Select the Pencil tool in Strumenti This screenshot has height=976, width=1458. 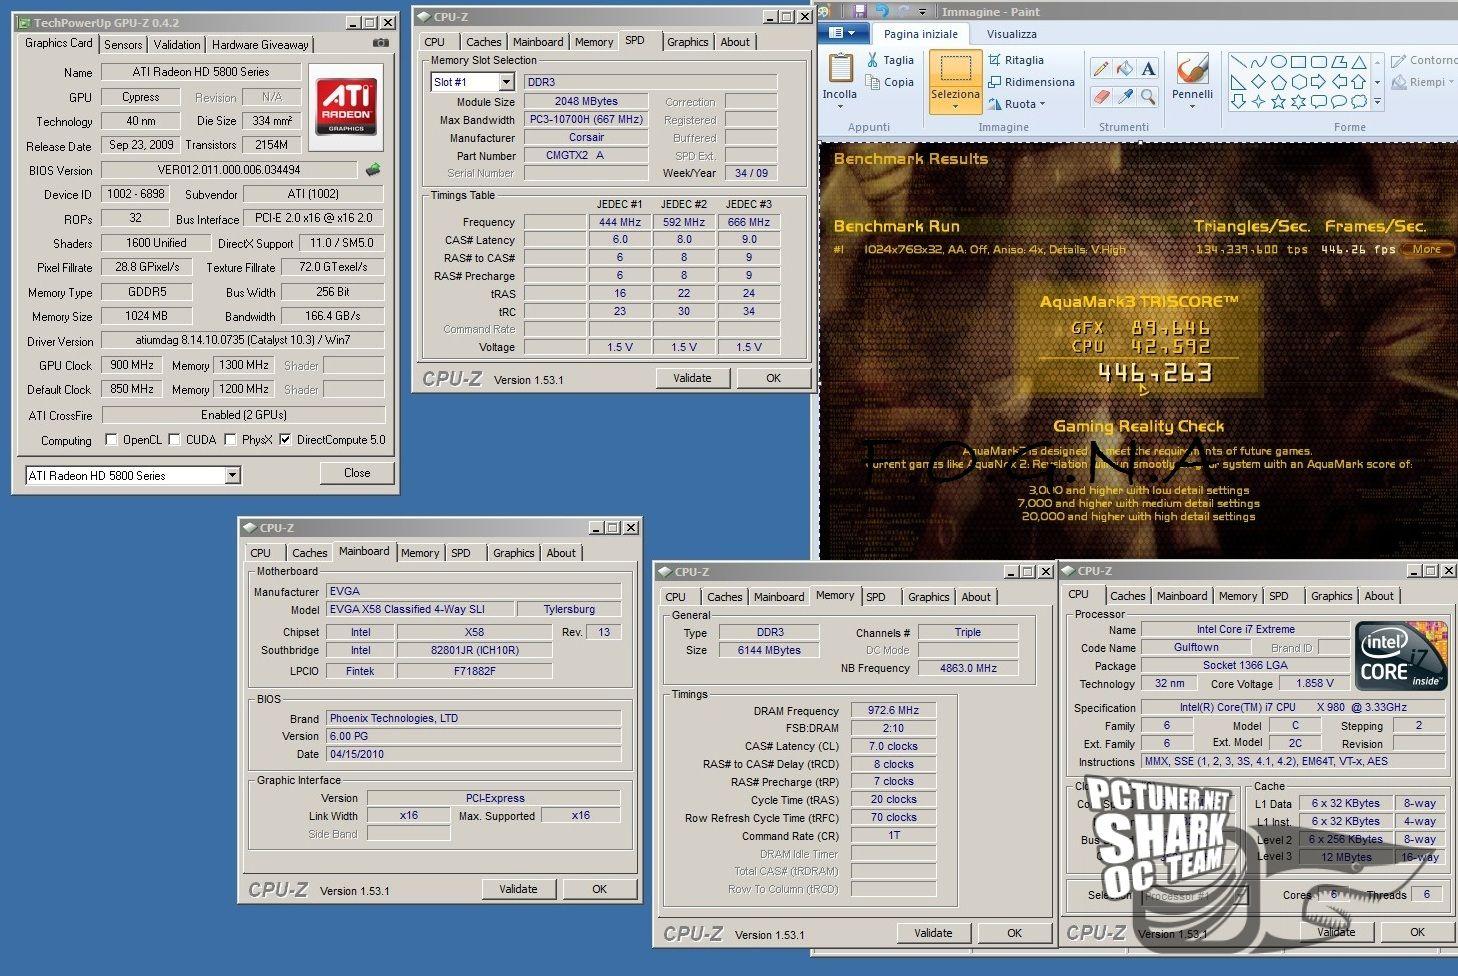(x=1101, y=69)
